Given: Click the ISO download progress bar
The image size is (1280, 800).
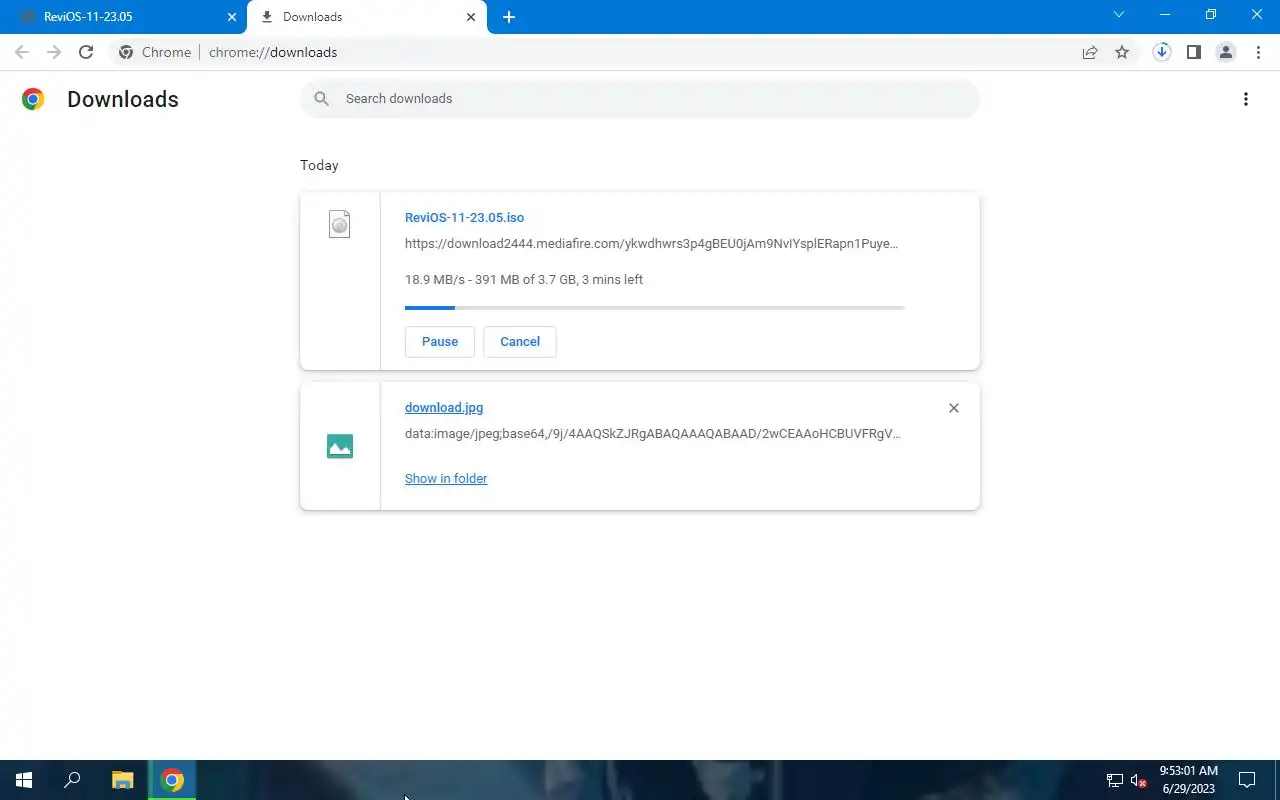Looking at the screenshot, I should 654,308.
